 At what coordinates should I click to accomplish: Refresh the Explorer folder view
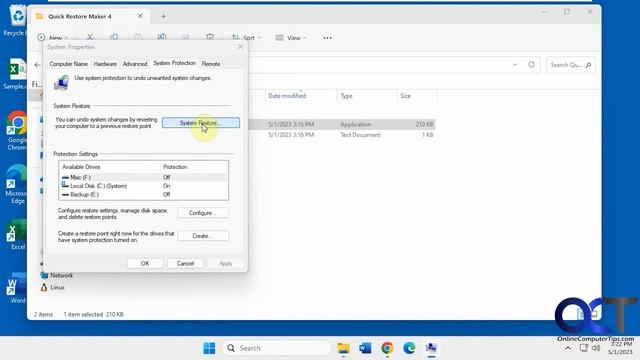531,64
